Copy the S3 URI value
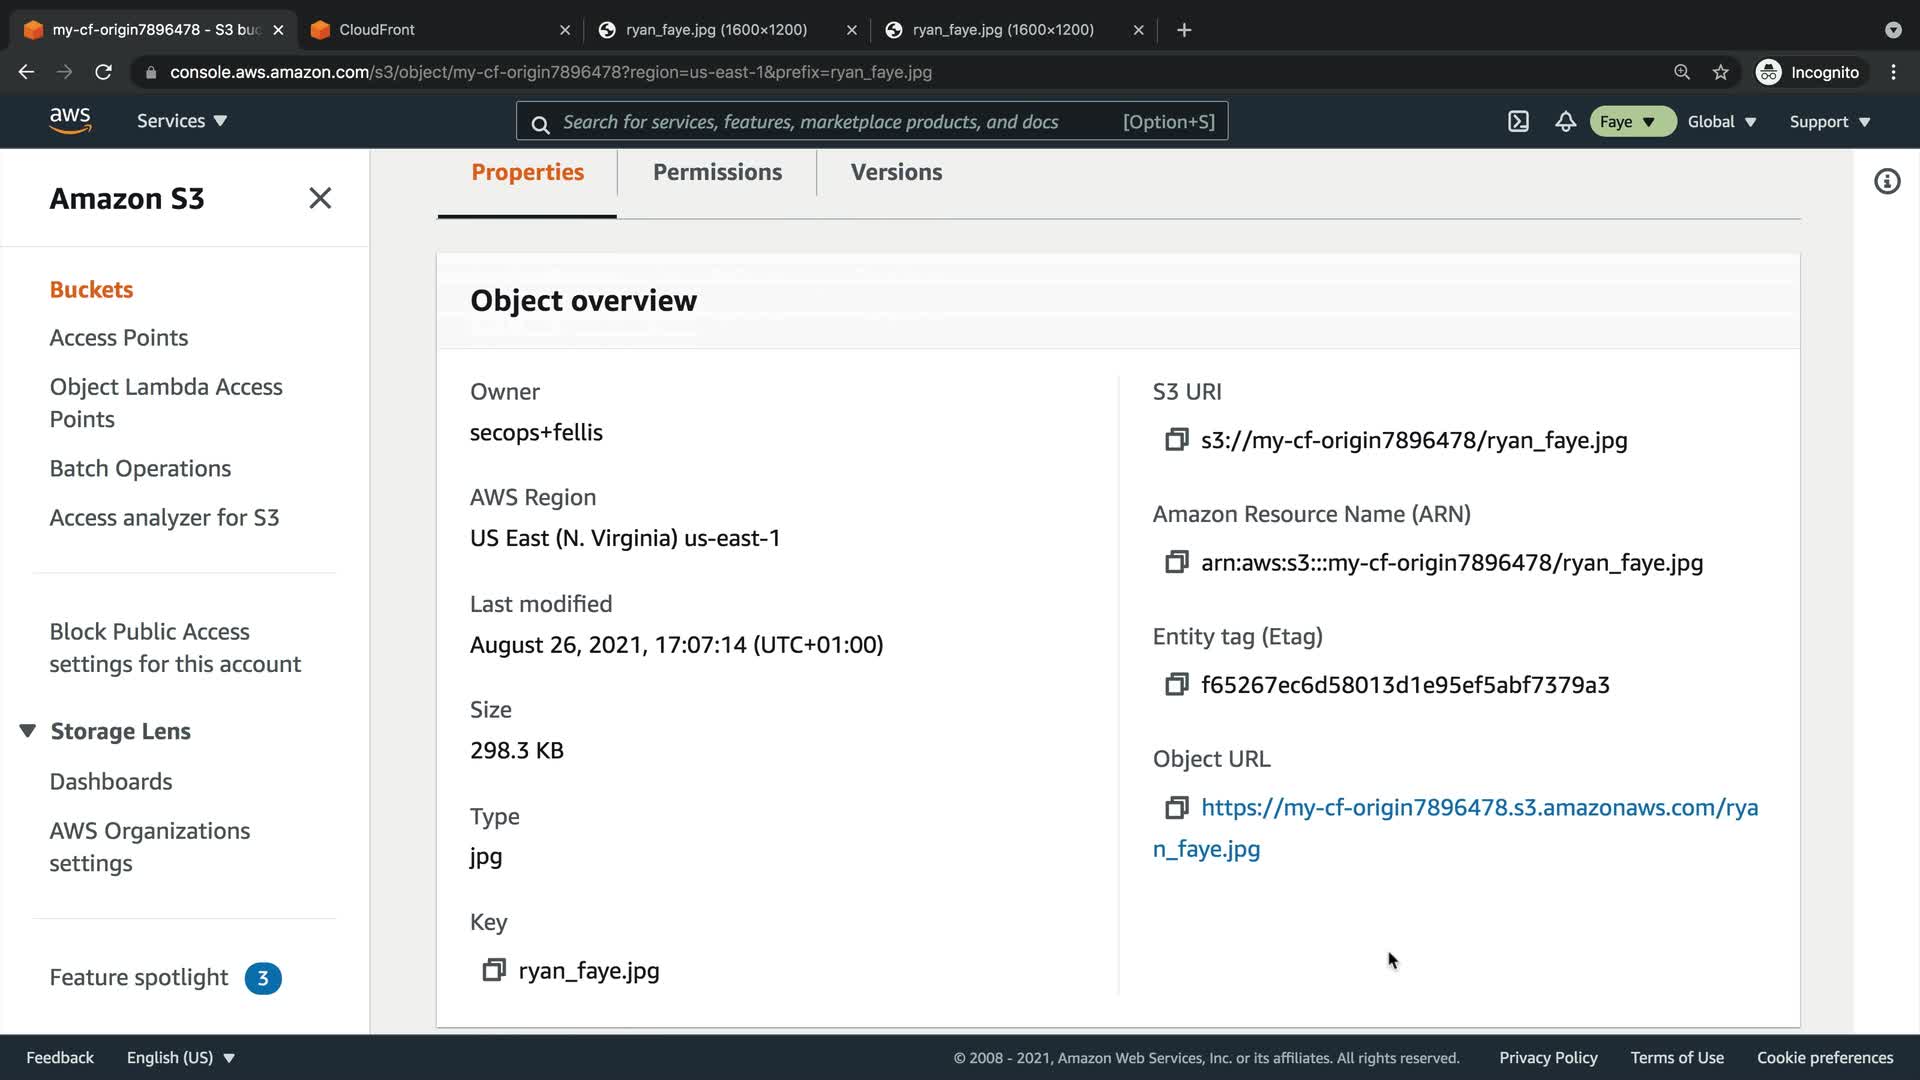The height and width of the screenshot is (1080, 1920). (1176, 440)
